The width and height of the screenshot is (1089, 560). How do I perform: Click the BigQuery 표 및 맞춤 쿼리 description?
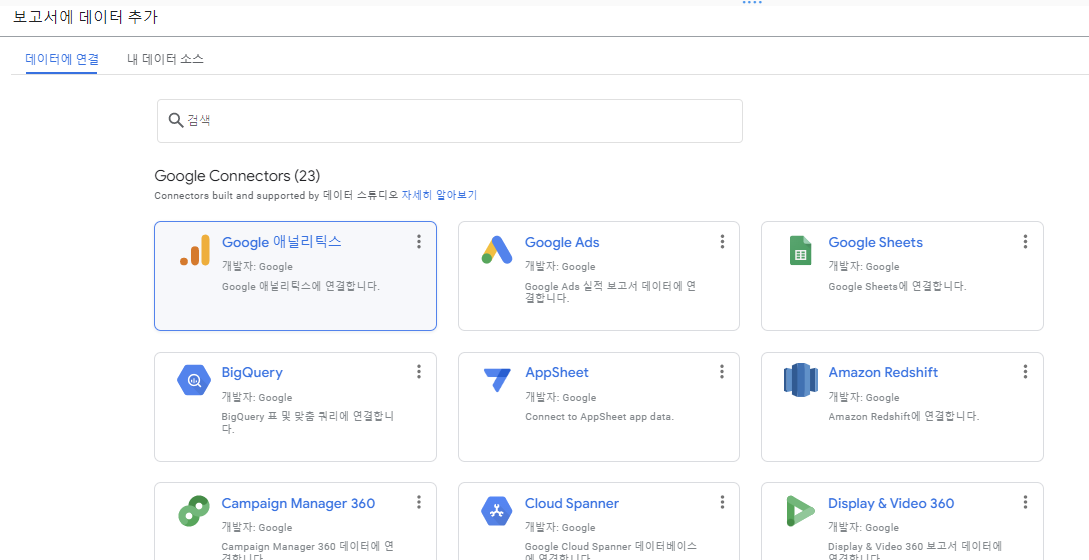[x=308, y=422]
